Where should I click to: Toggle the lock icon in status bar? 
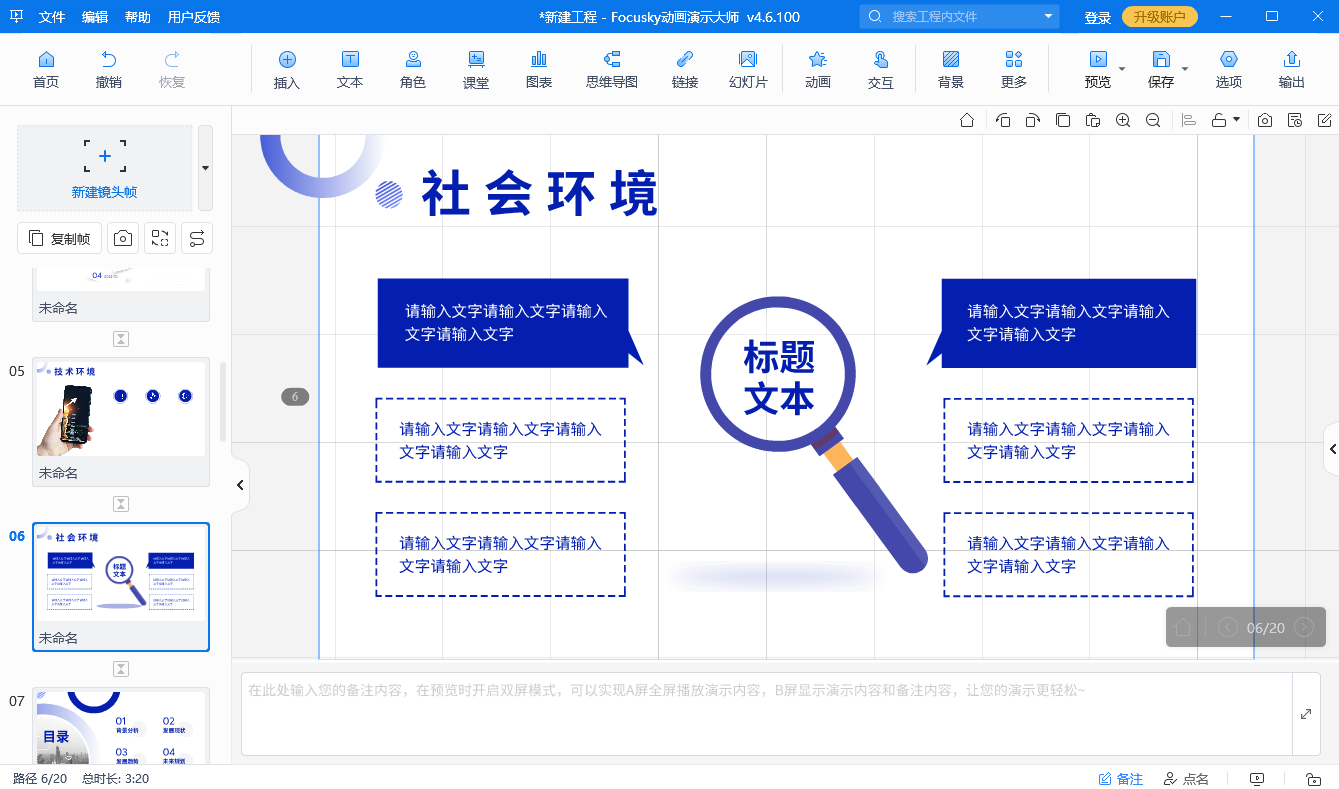[1314, 779]
